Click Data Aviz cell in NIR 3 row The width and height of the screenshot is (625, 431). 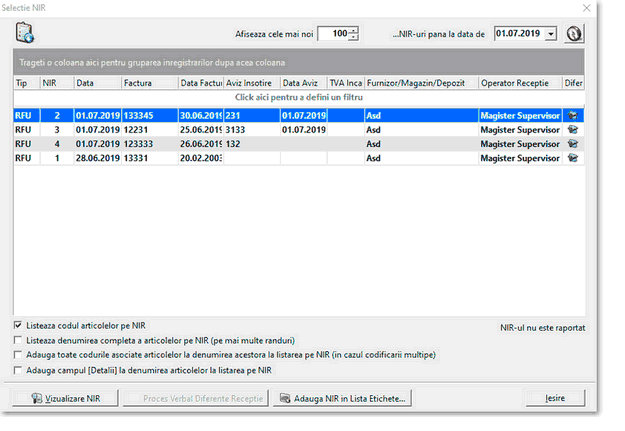tap(304, 130)
